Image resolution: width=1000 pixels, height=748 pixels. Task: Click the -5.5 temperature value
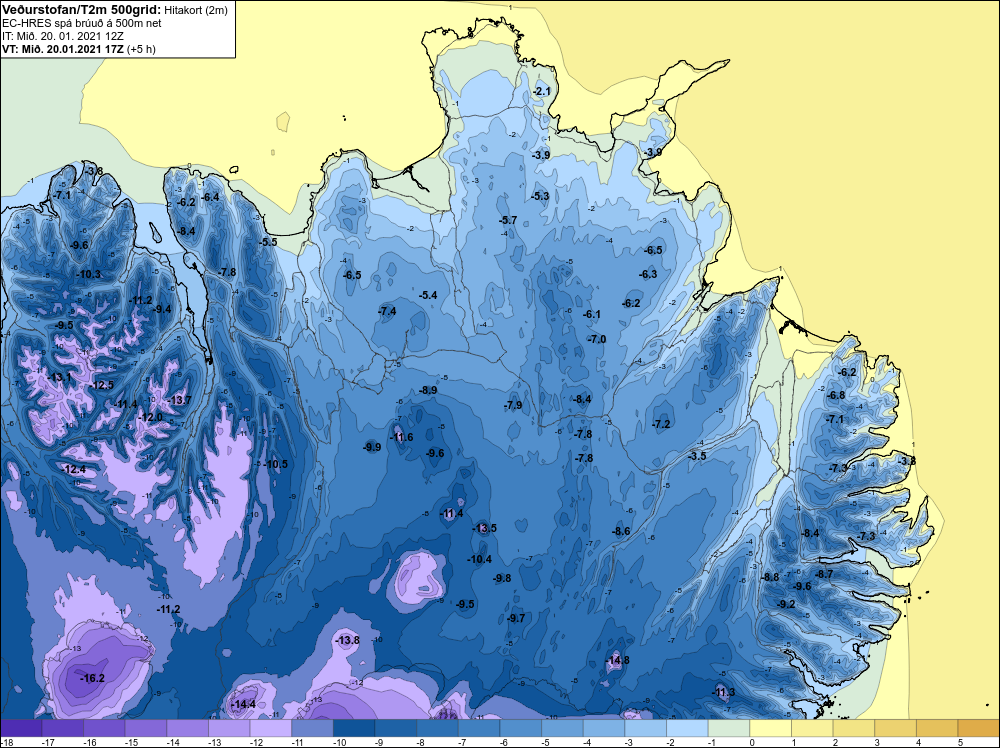click(x=268, y=242)
